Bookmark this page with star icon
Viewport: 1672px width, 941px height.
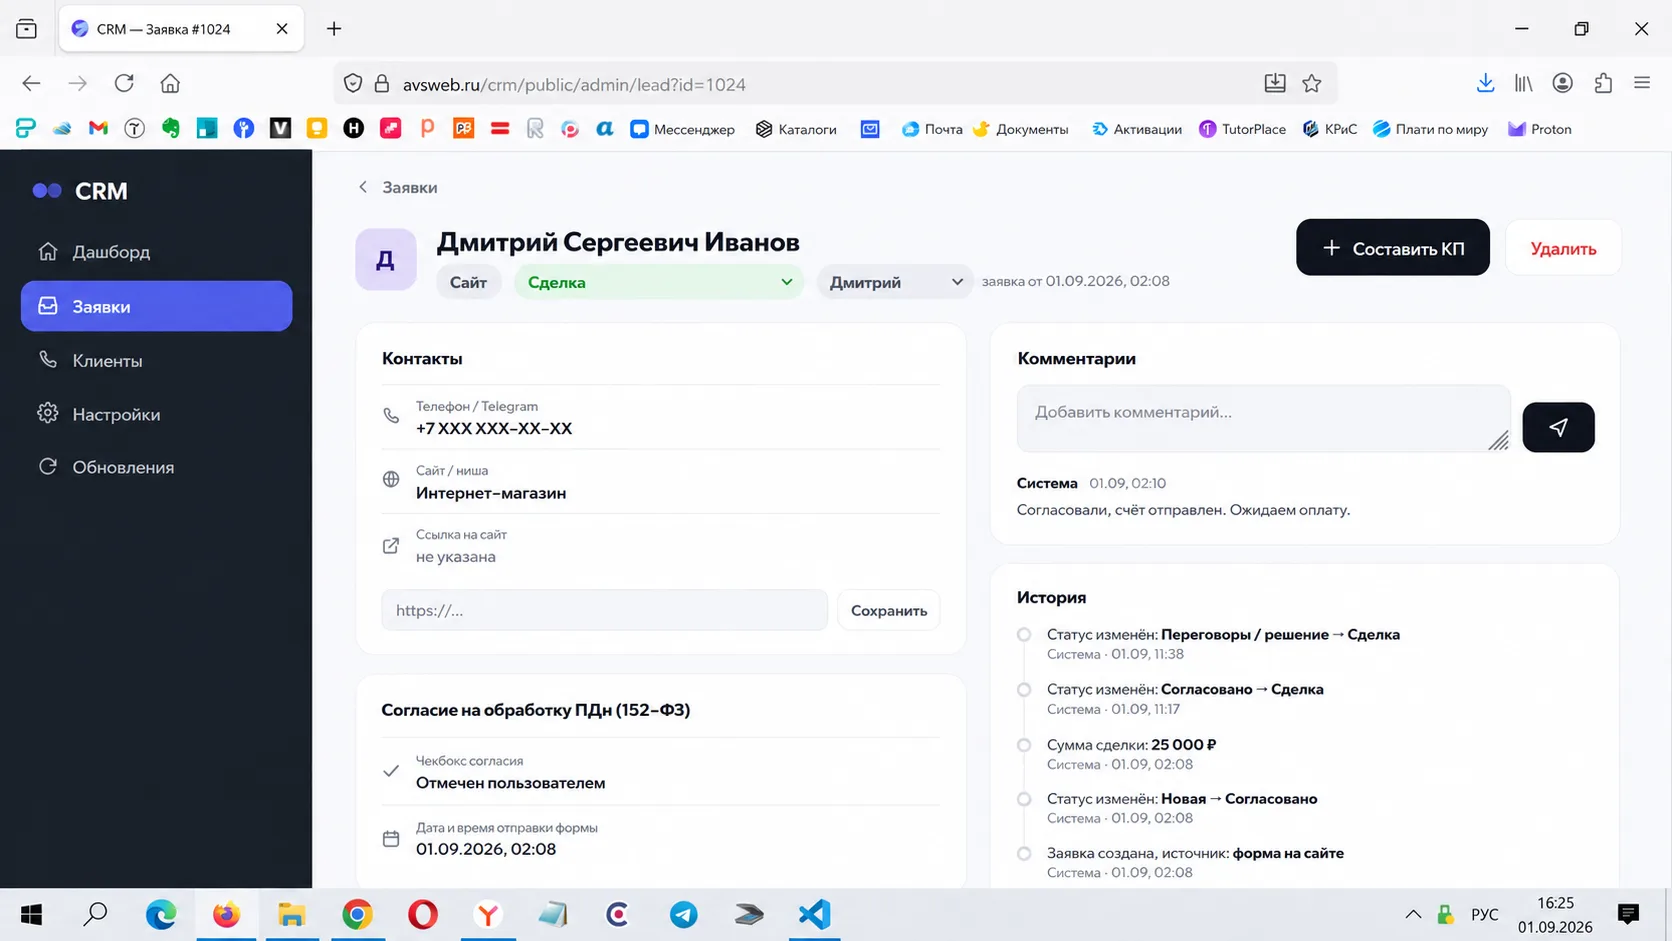pyautogui.click(x=1312, y=84)
